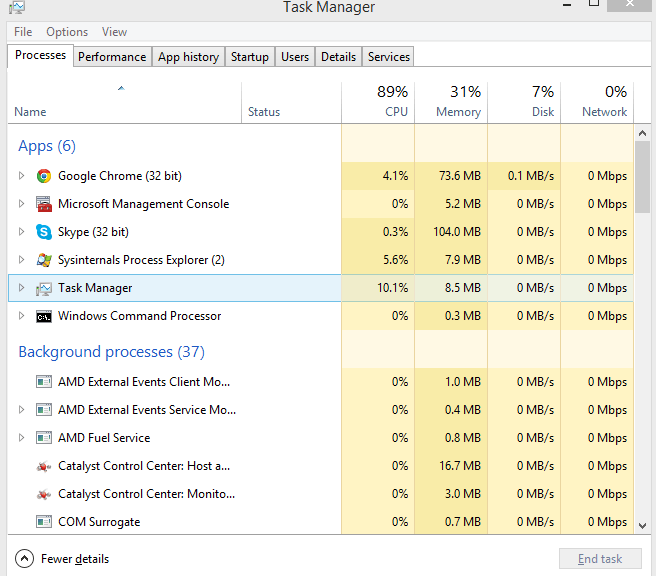Switch to the Details tab
This screenshot has width=656, height=576.
[x=338, y=56]
